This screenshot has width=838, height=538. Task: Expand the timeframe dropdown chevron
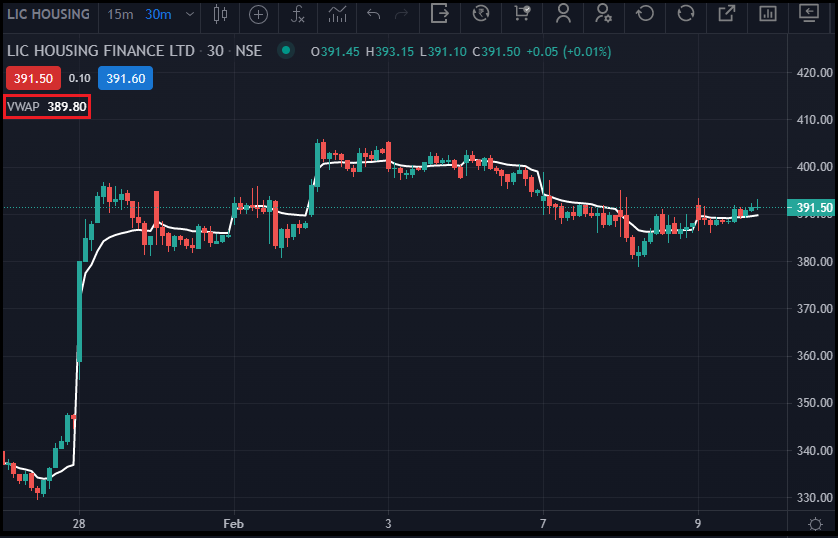click(x=190, y=14)
